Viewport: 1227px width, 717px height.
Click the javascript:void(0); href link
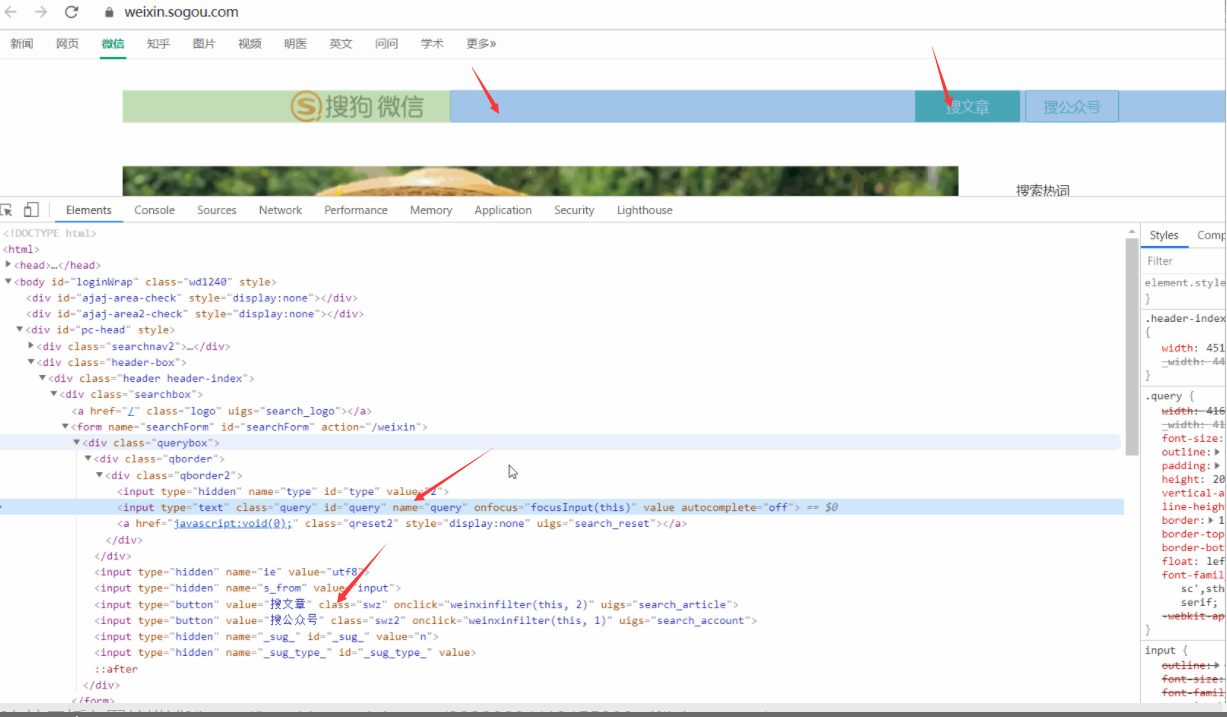tap(232, 523)
